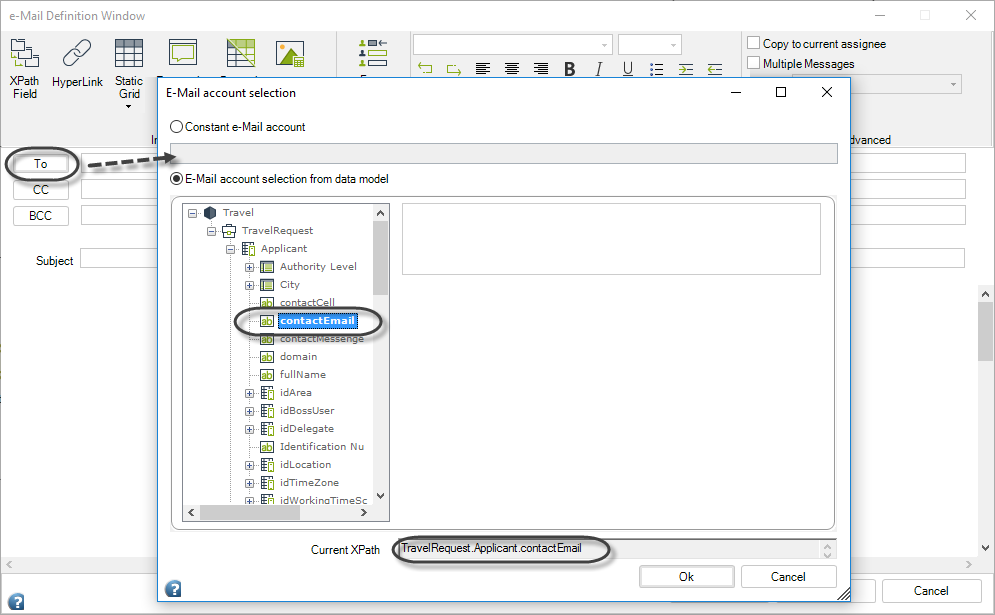
Task: Expand the idBossUser node
Action: pyautogui.click(x=249, y=411)
